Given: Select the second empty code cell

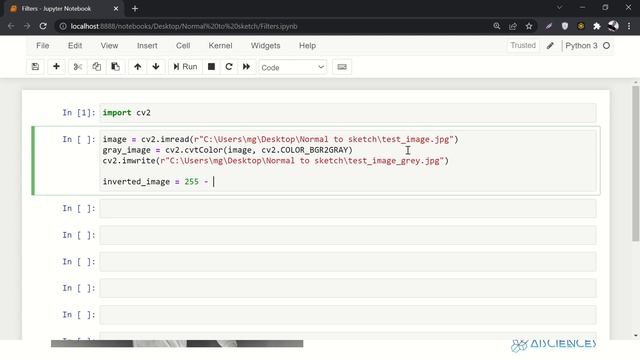Looking at the screenshot, I should 348,235.
